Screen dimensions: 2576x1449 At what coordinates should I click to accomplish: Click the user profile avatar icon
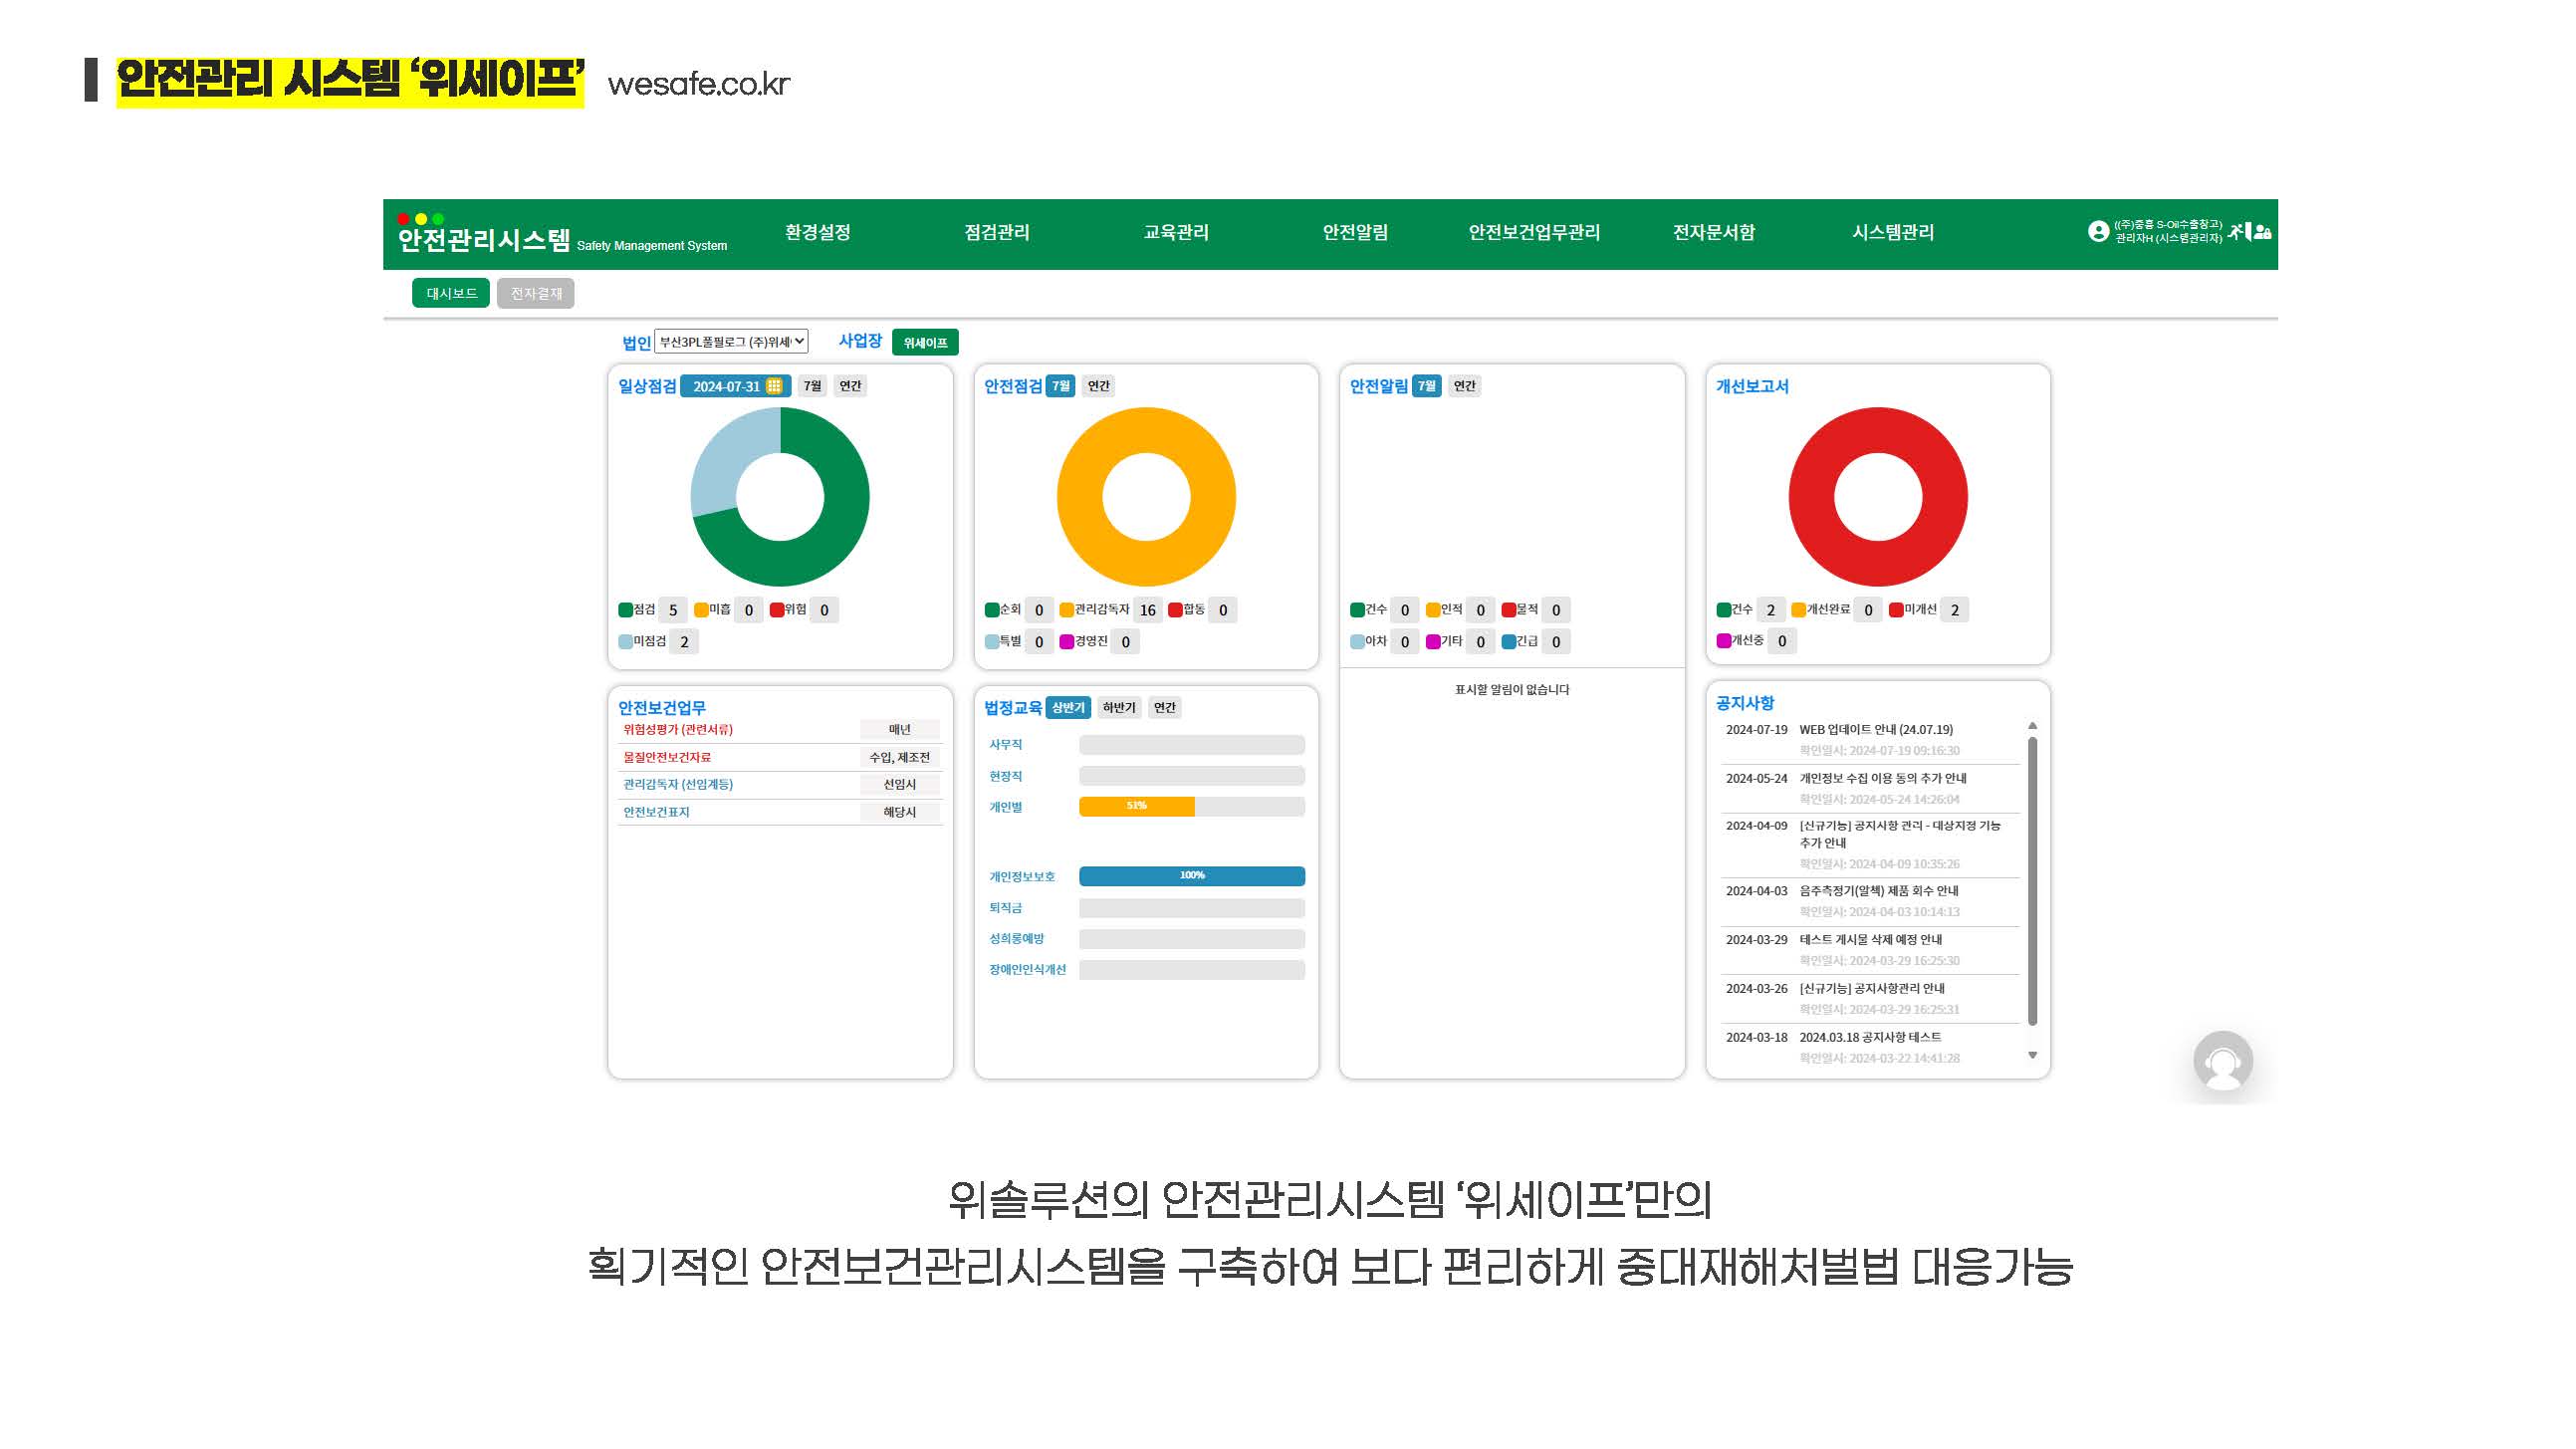coord(2098,231)
